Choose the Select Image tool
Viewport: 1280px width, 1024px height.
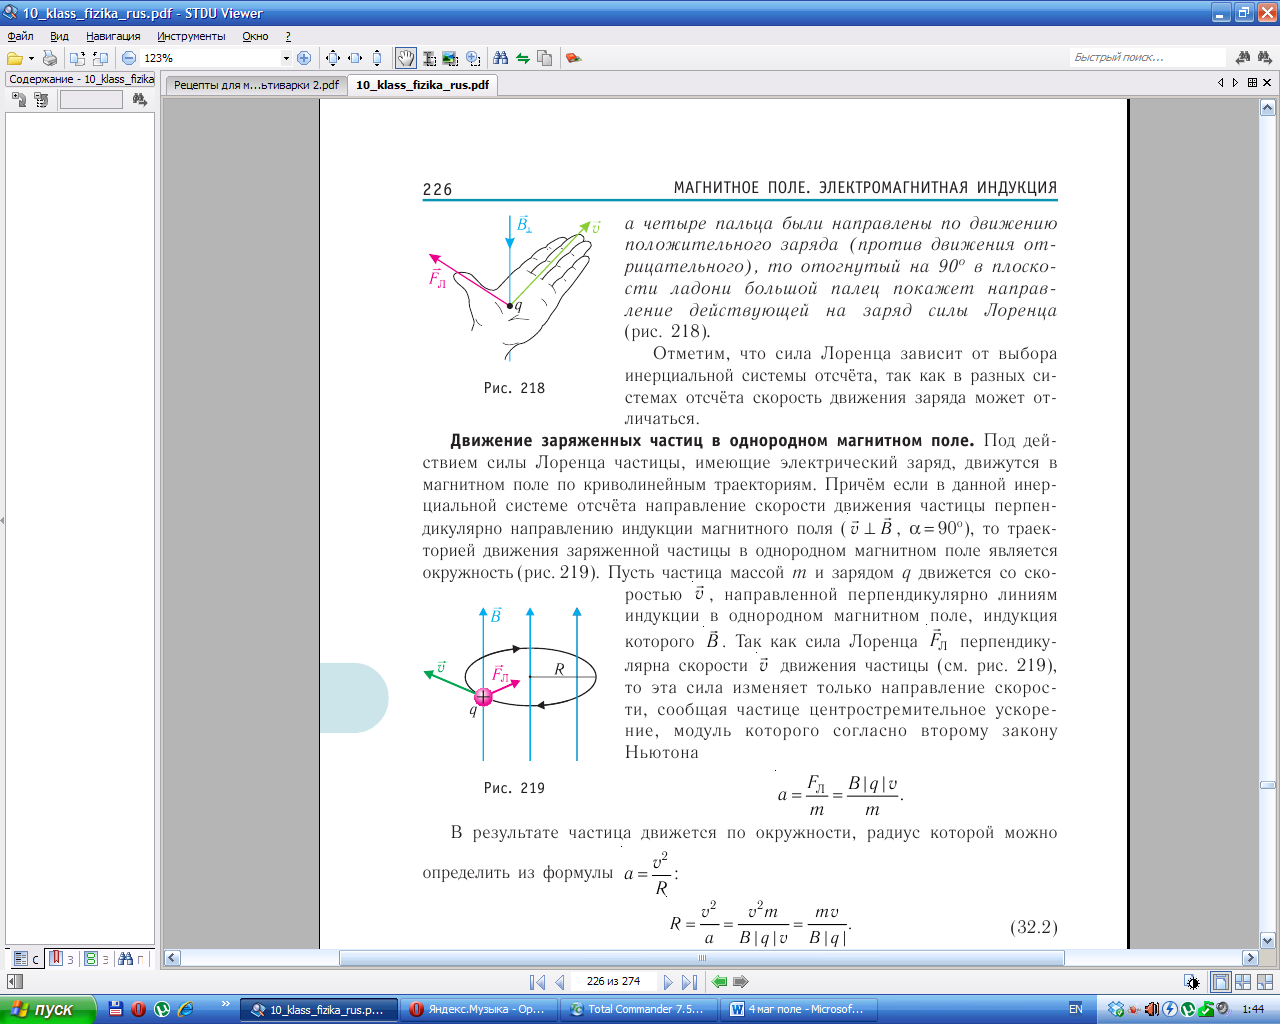pos(450,58)
